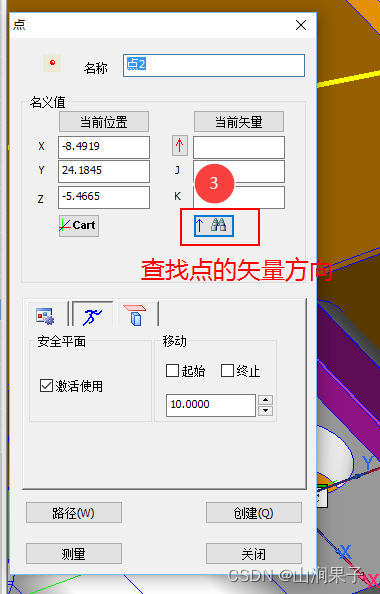The image size is (380, 594).
Task: Click the red point feature icon
Action: [52, 63]
